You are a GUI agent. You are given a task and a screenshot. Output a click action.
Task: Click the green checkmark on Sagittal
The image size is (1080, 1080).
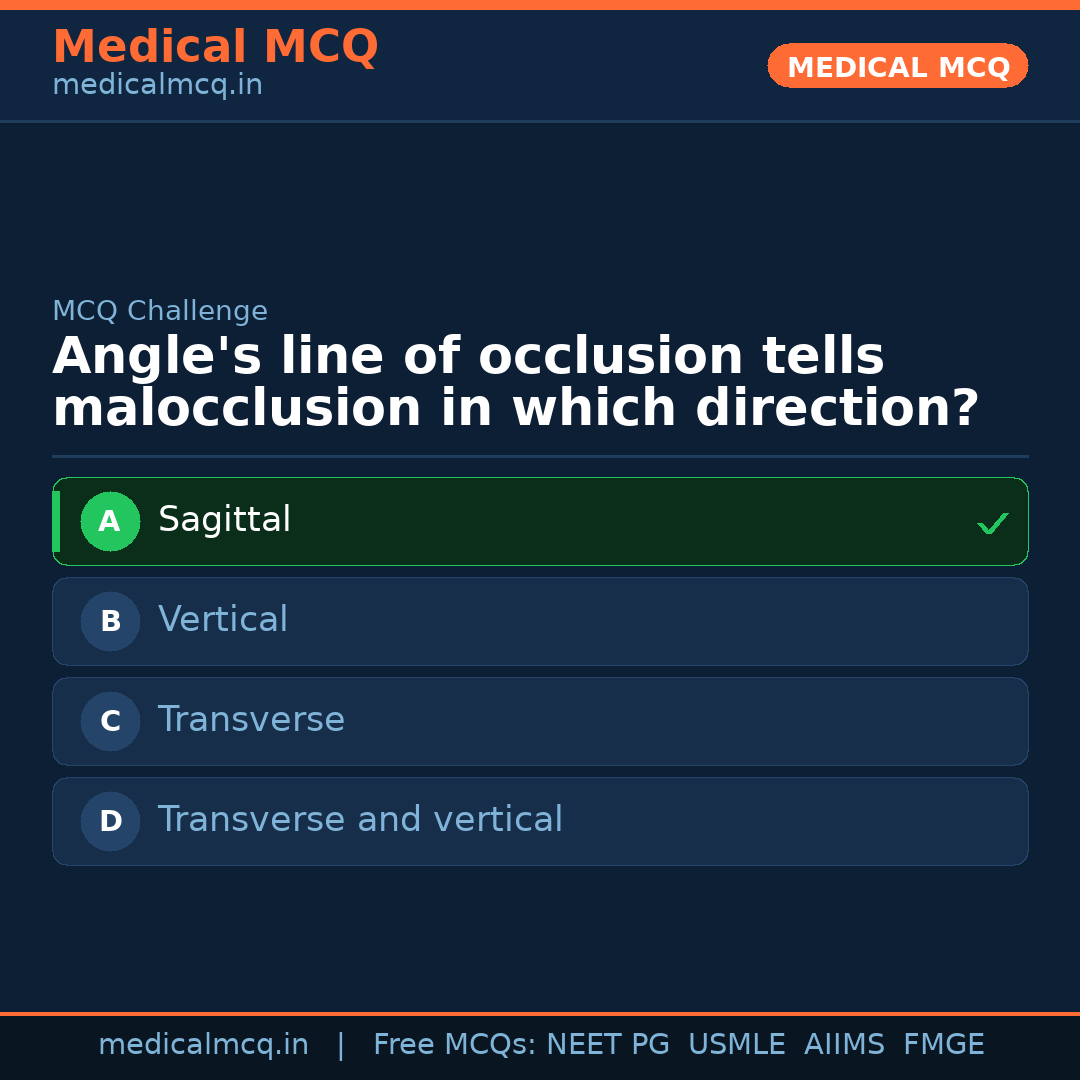(x=992, y=523)
